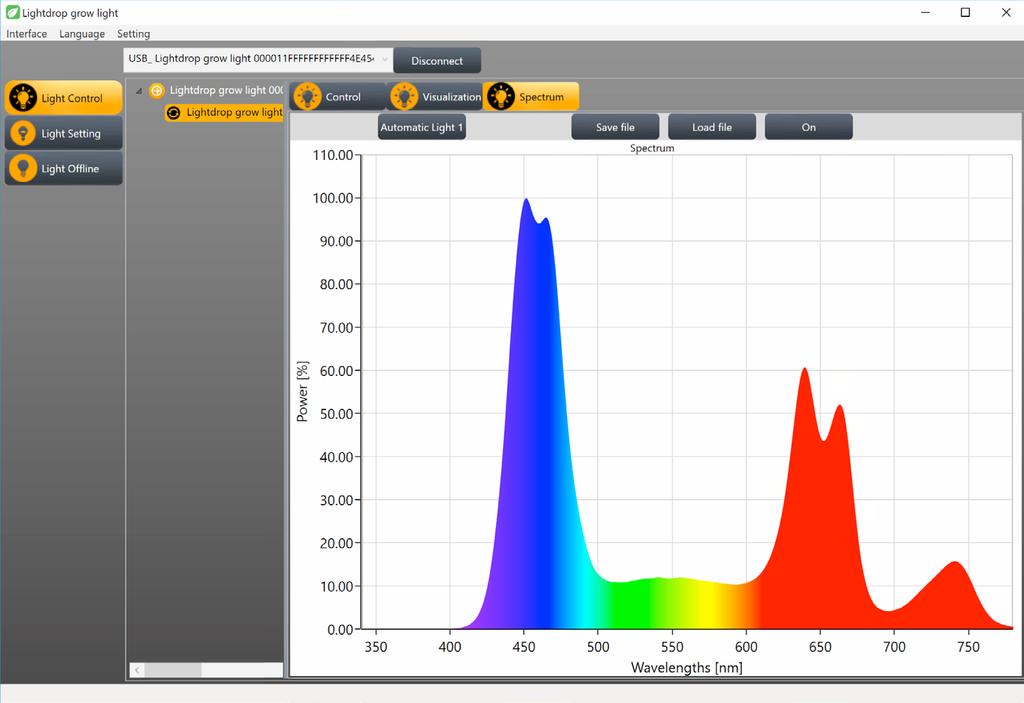
Task: Close the Lightdrop grow light window
Action: [x=1006, y=12]
